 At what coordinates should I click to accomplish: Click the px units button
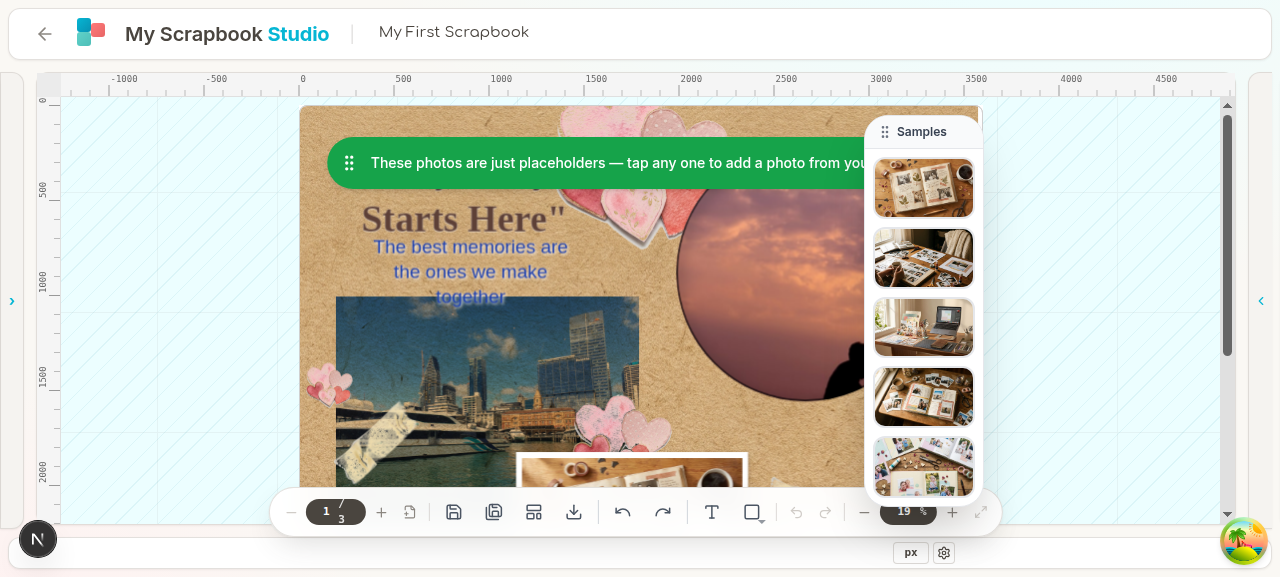[911, 552]
